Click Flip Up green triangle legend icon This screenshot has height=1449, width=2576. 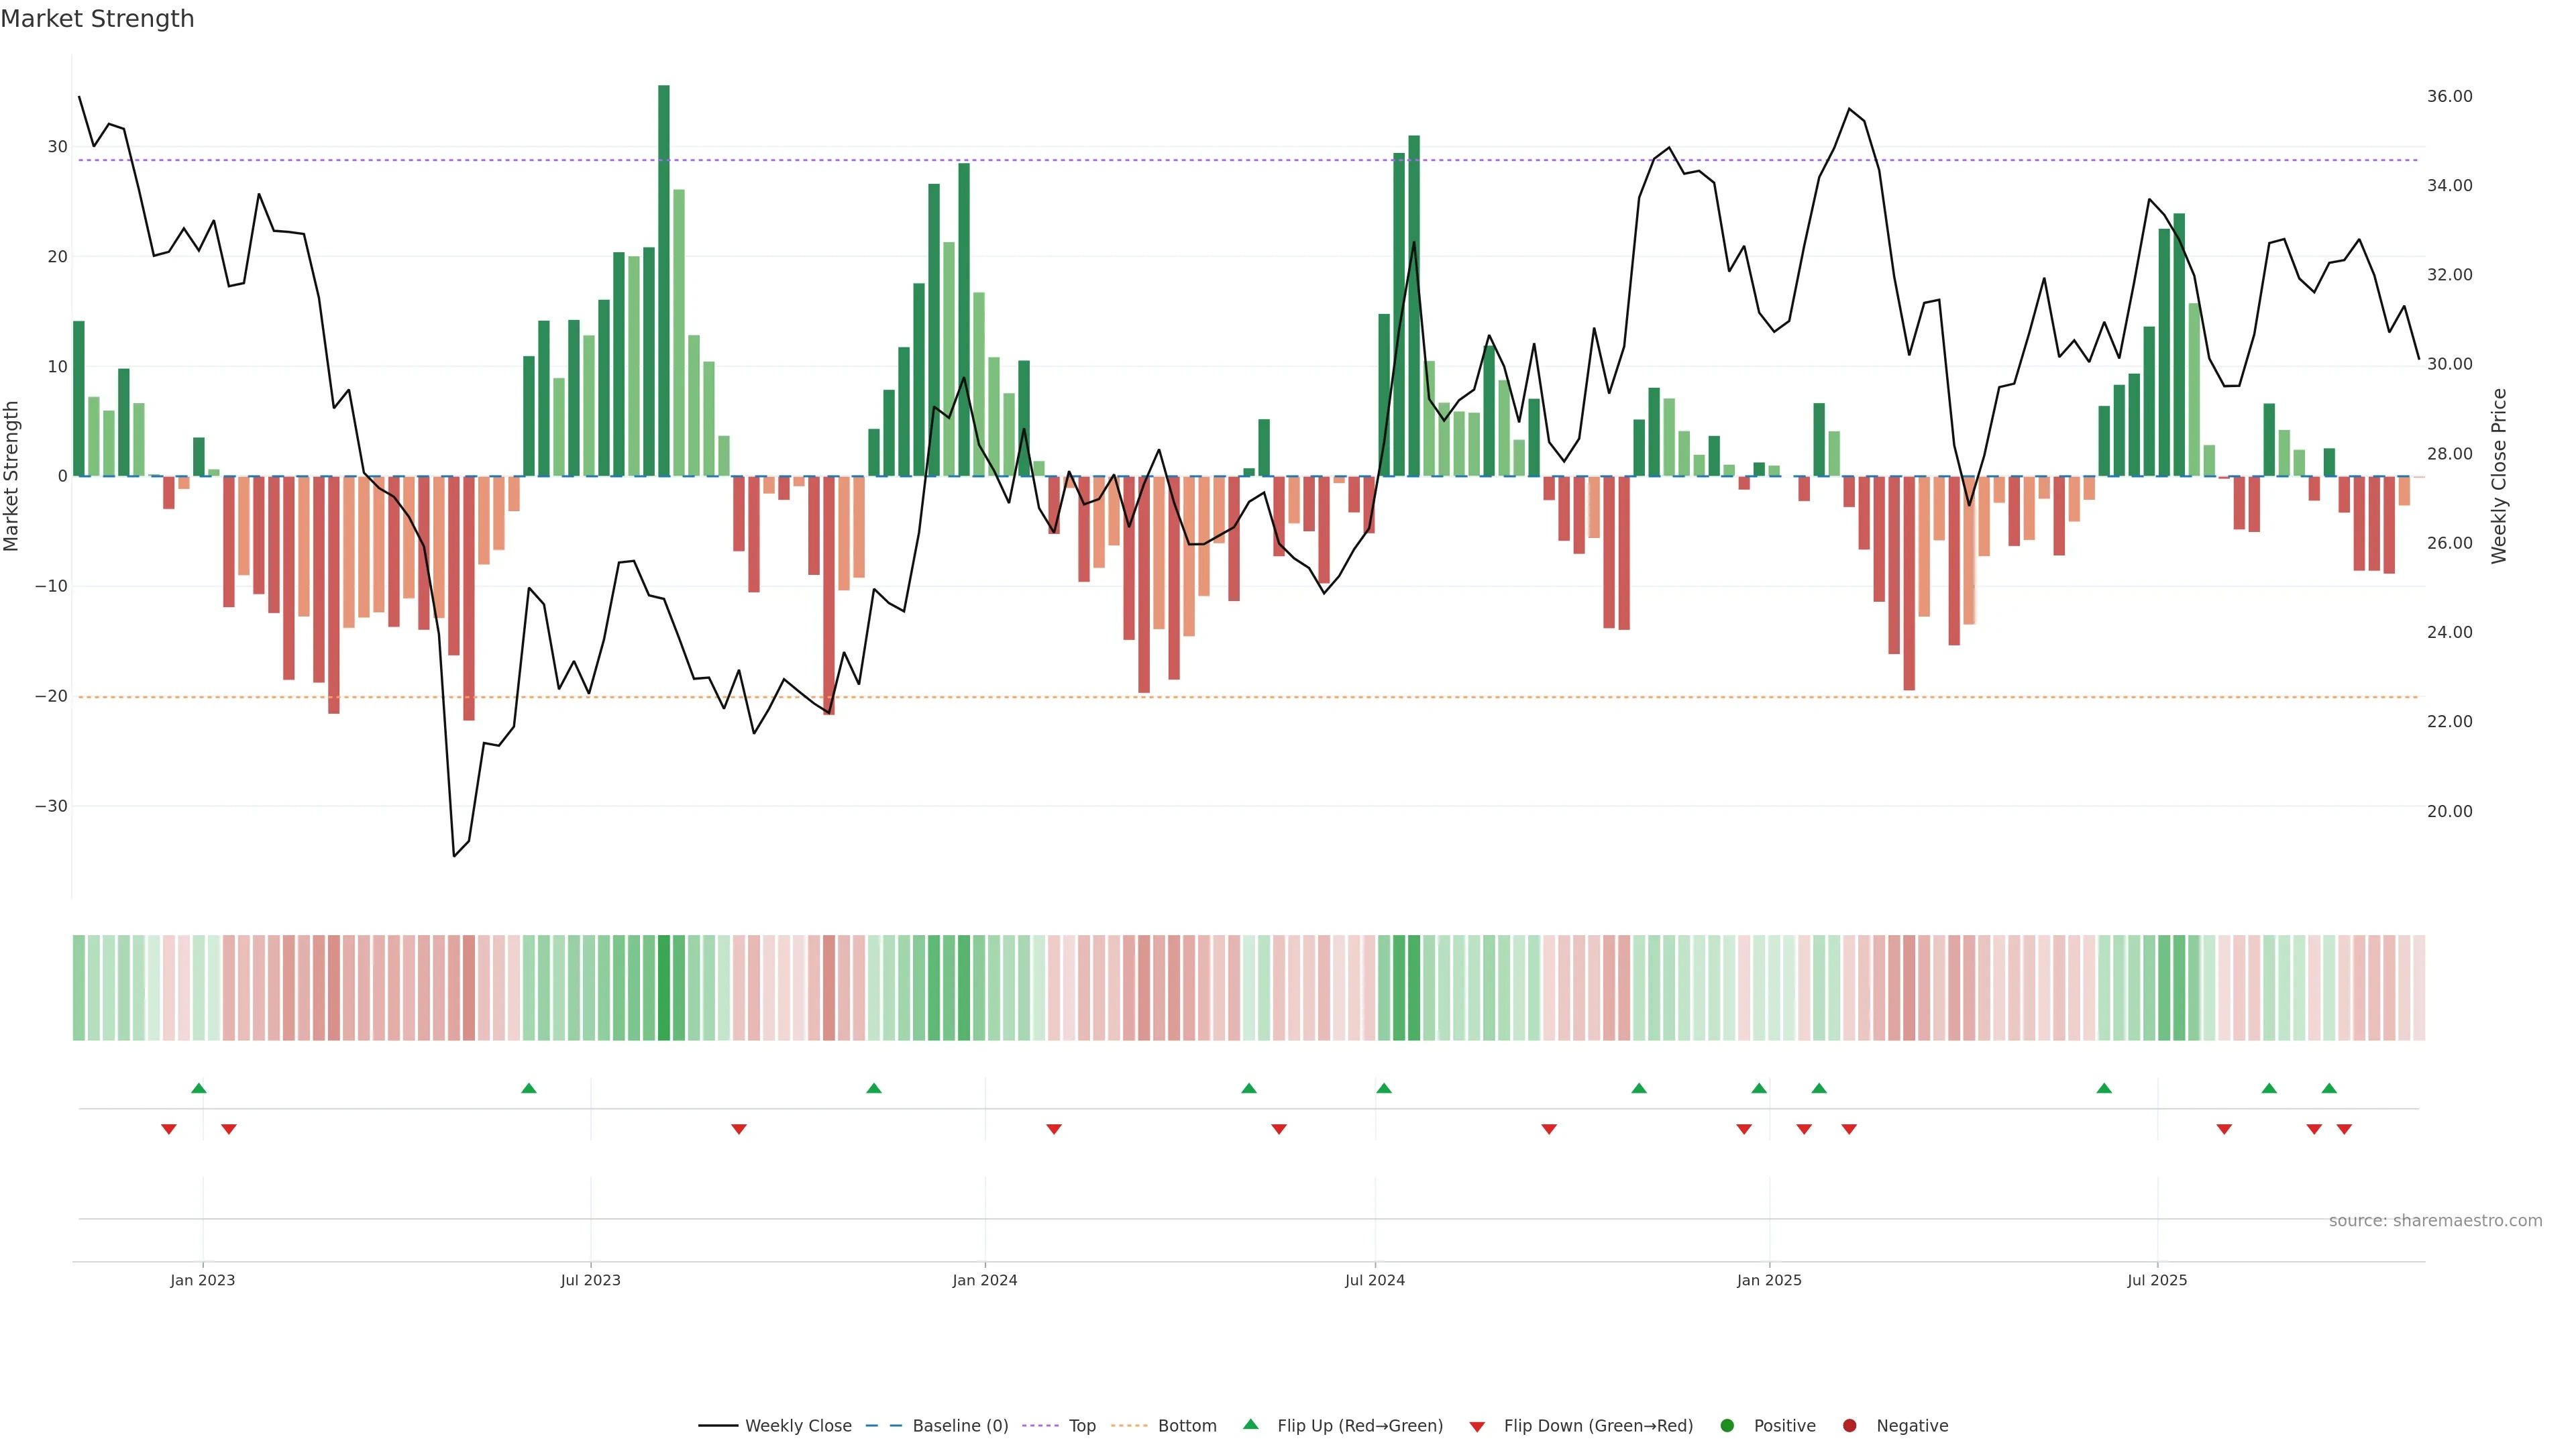[1250, 1424]
